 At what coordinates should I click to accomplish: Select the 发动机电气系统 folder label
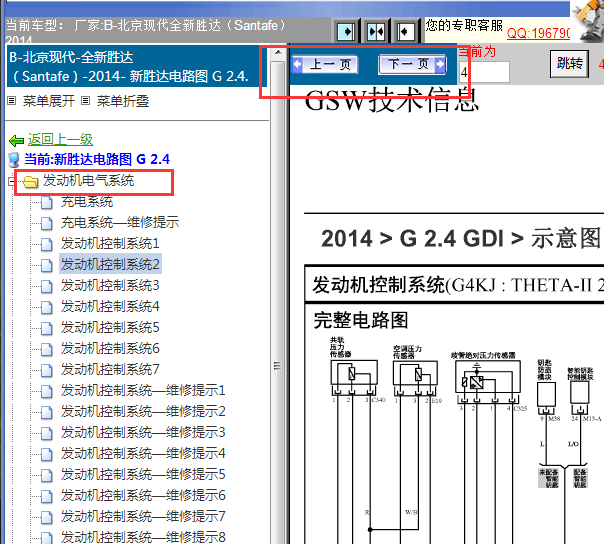88,180
